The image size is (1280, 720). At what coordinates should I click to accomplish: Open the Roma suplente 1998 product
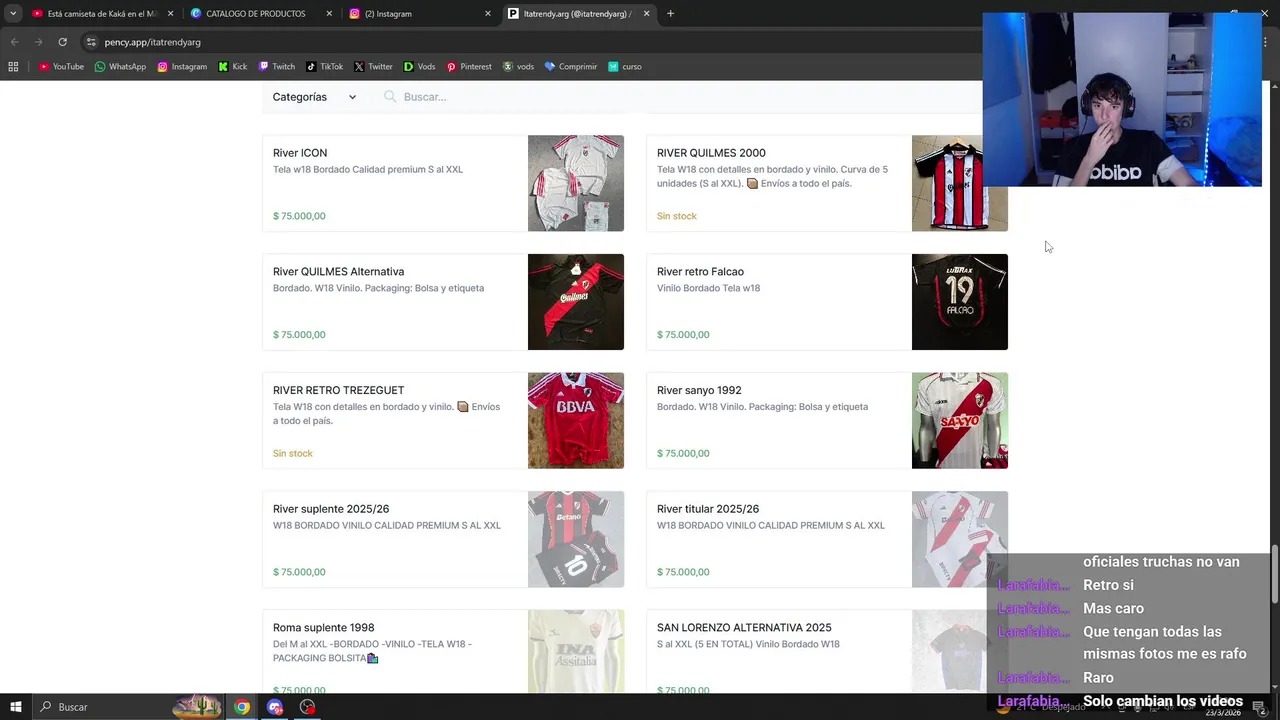click(443, 652)
